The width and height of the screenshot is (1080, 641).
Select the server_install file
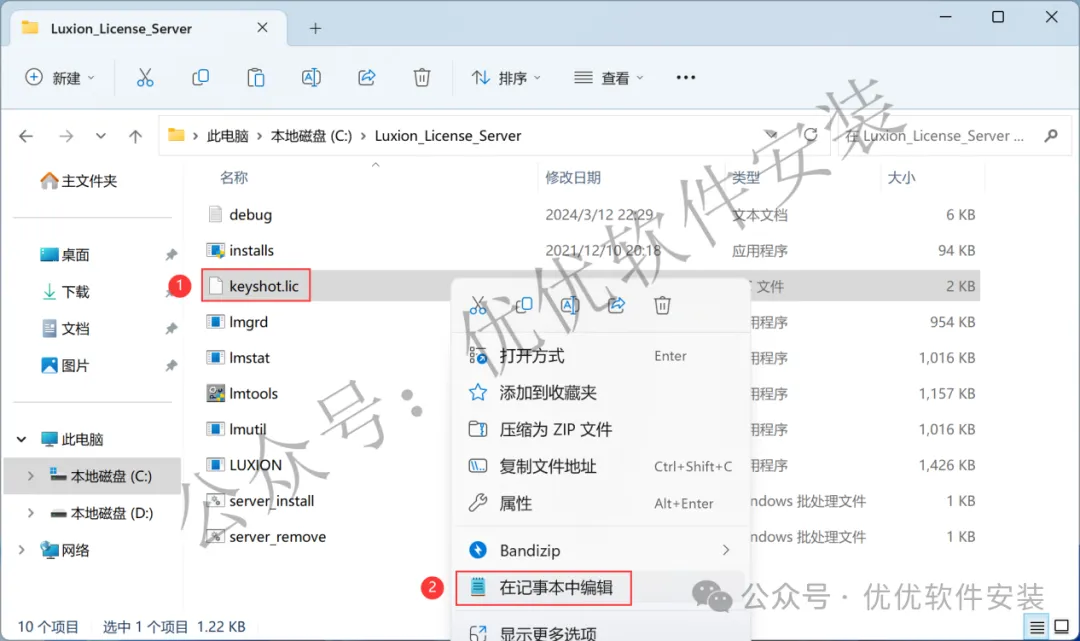(271, 501)
